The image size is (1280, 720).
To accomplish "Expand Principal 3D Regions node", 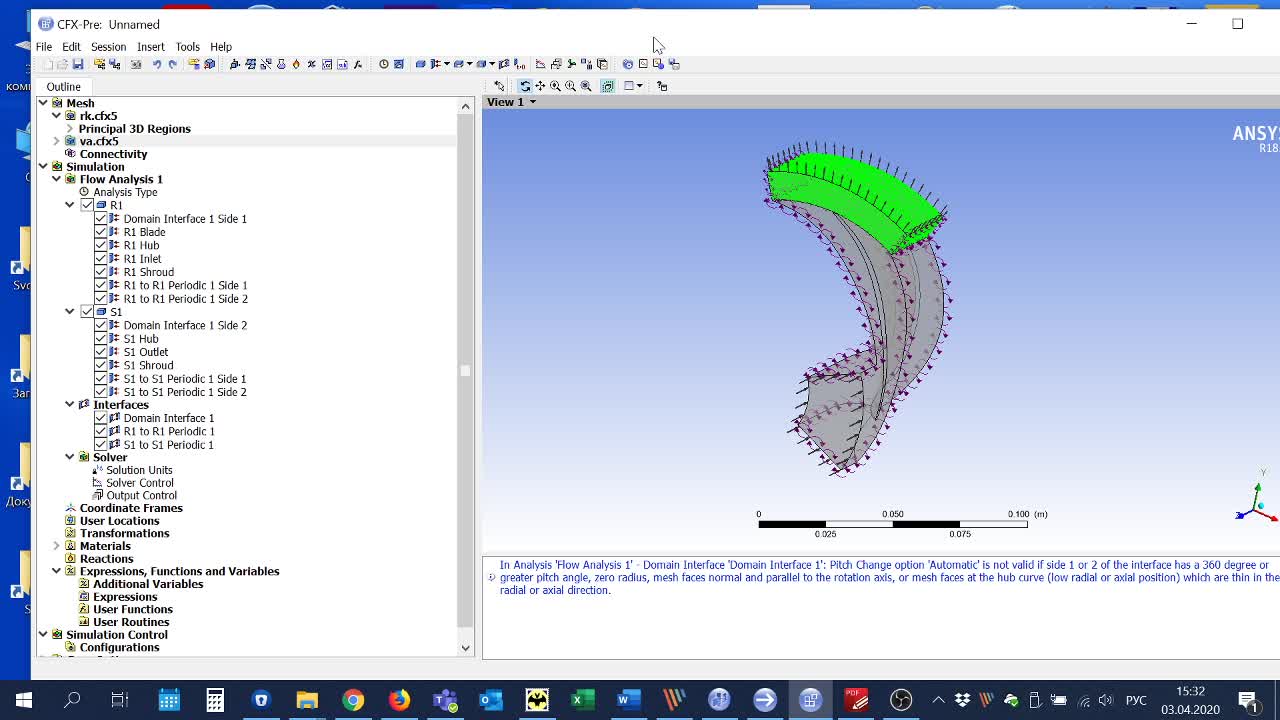I will click(x=70, y=129).
